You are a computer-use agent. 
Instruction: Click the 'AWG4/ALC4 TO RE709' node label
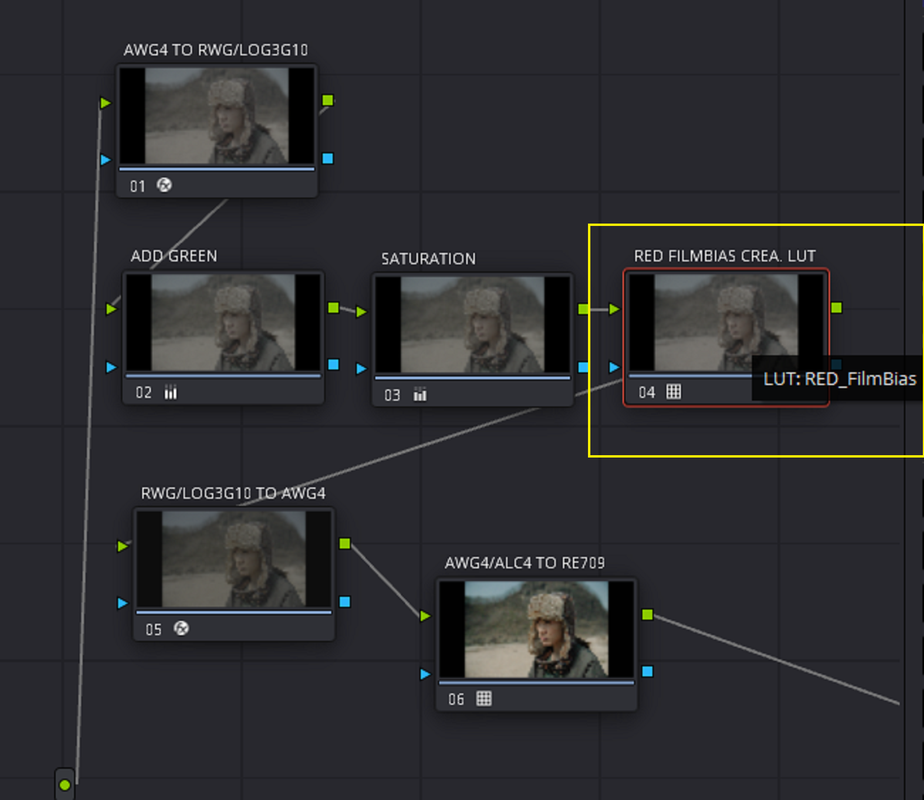[x=524, y=563]
